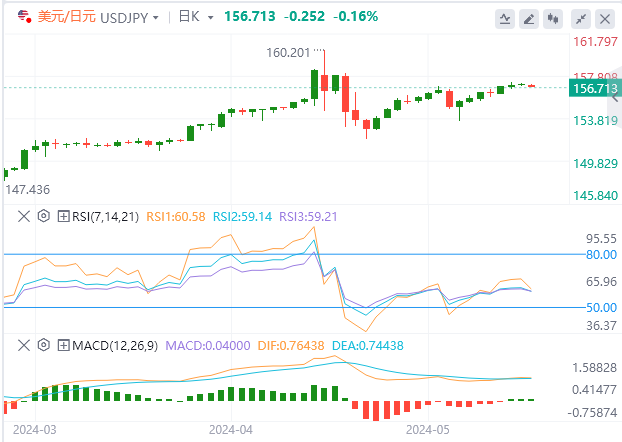Select the drawing pencil tool
Image resolution: width=622 pixels, height=442 pixels.
(x=530, y=19)
